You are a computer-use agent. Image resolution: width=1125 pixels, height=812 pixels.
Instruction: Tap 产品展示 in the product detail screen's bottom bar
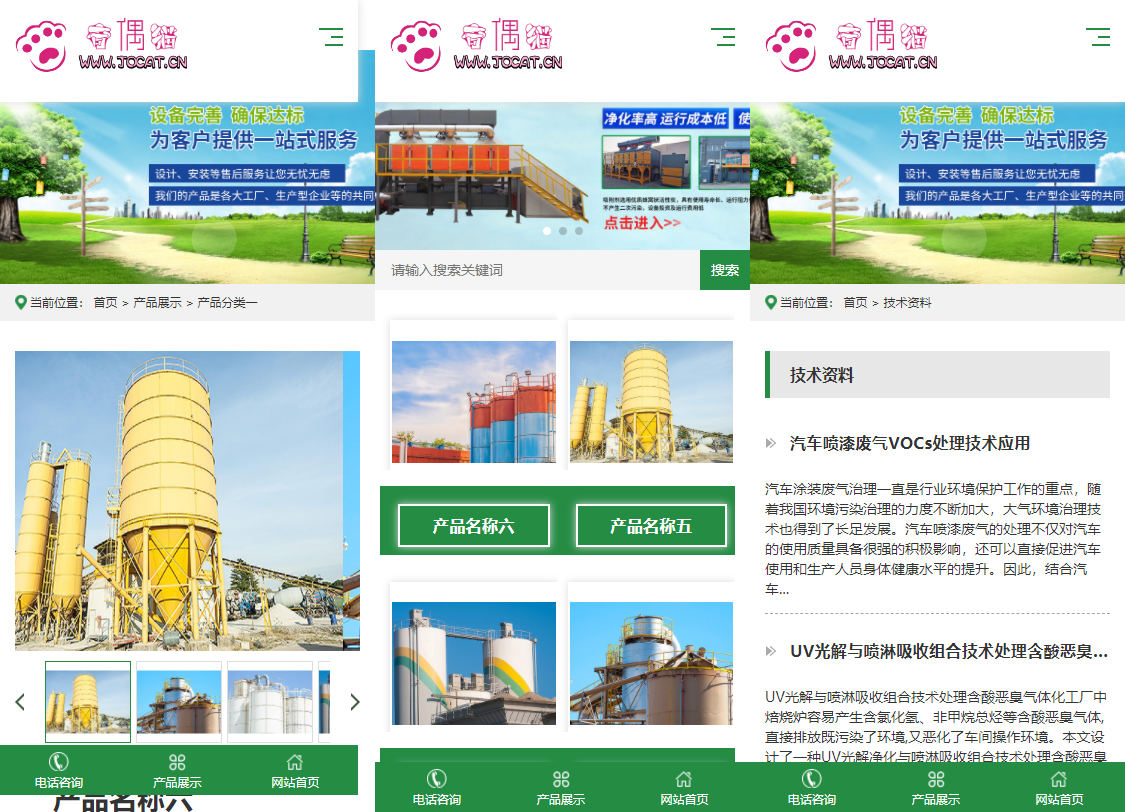click(177, 770)
